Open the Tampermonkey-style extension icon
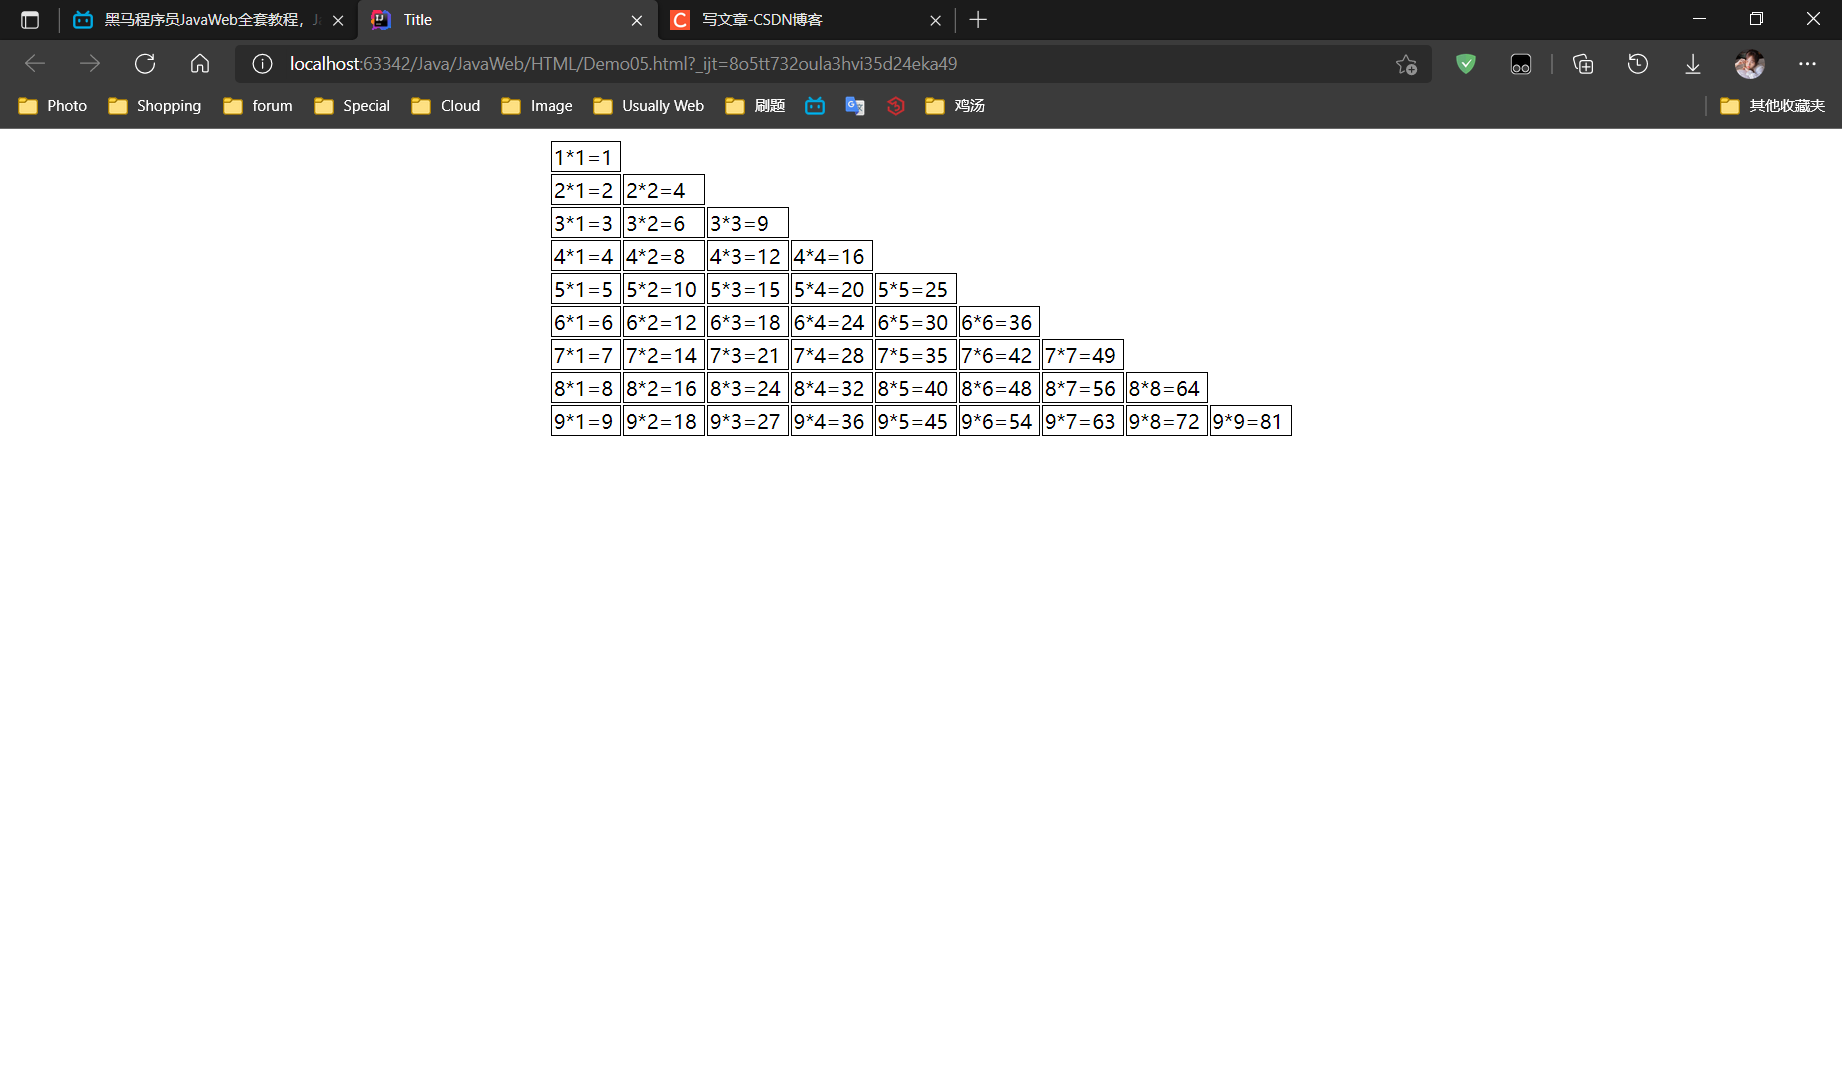This screenshot has height=1080, width=1842. 1521,64
